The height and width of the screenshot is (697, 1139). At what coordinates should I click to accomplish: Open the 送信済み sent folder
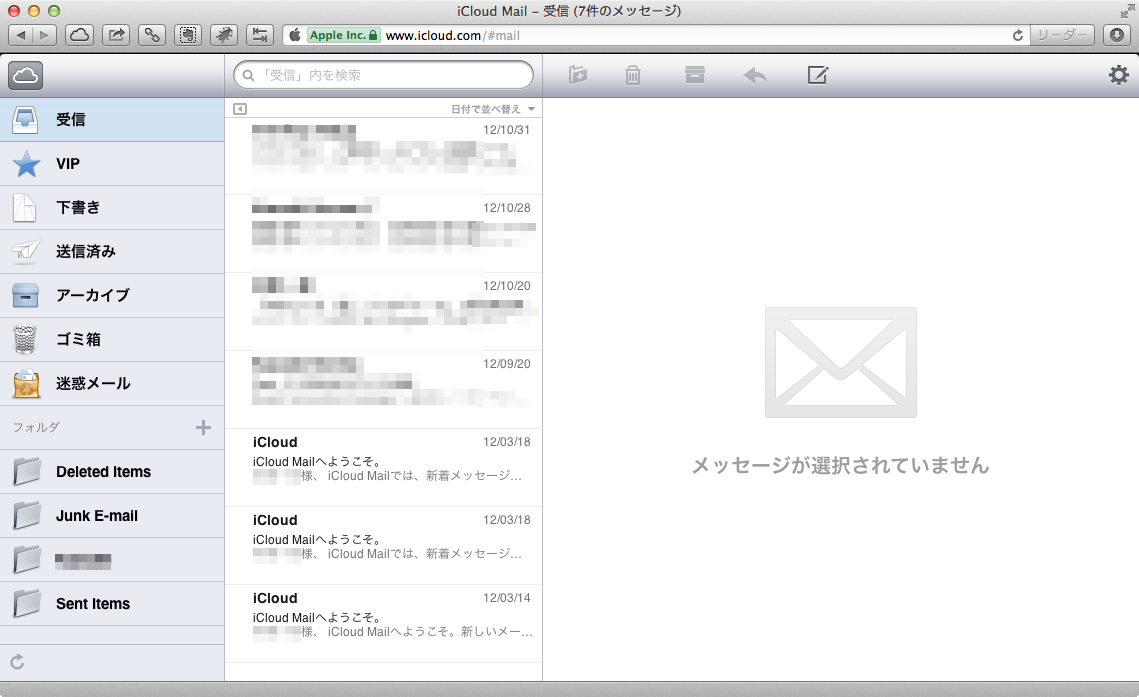tap(112, 252)
